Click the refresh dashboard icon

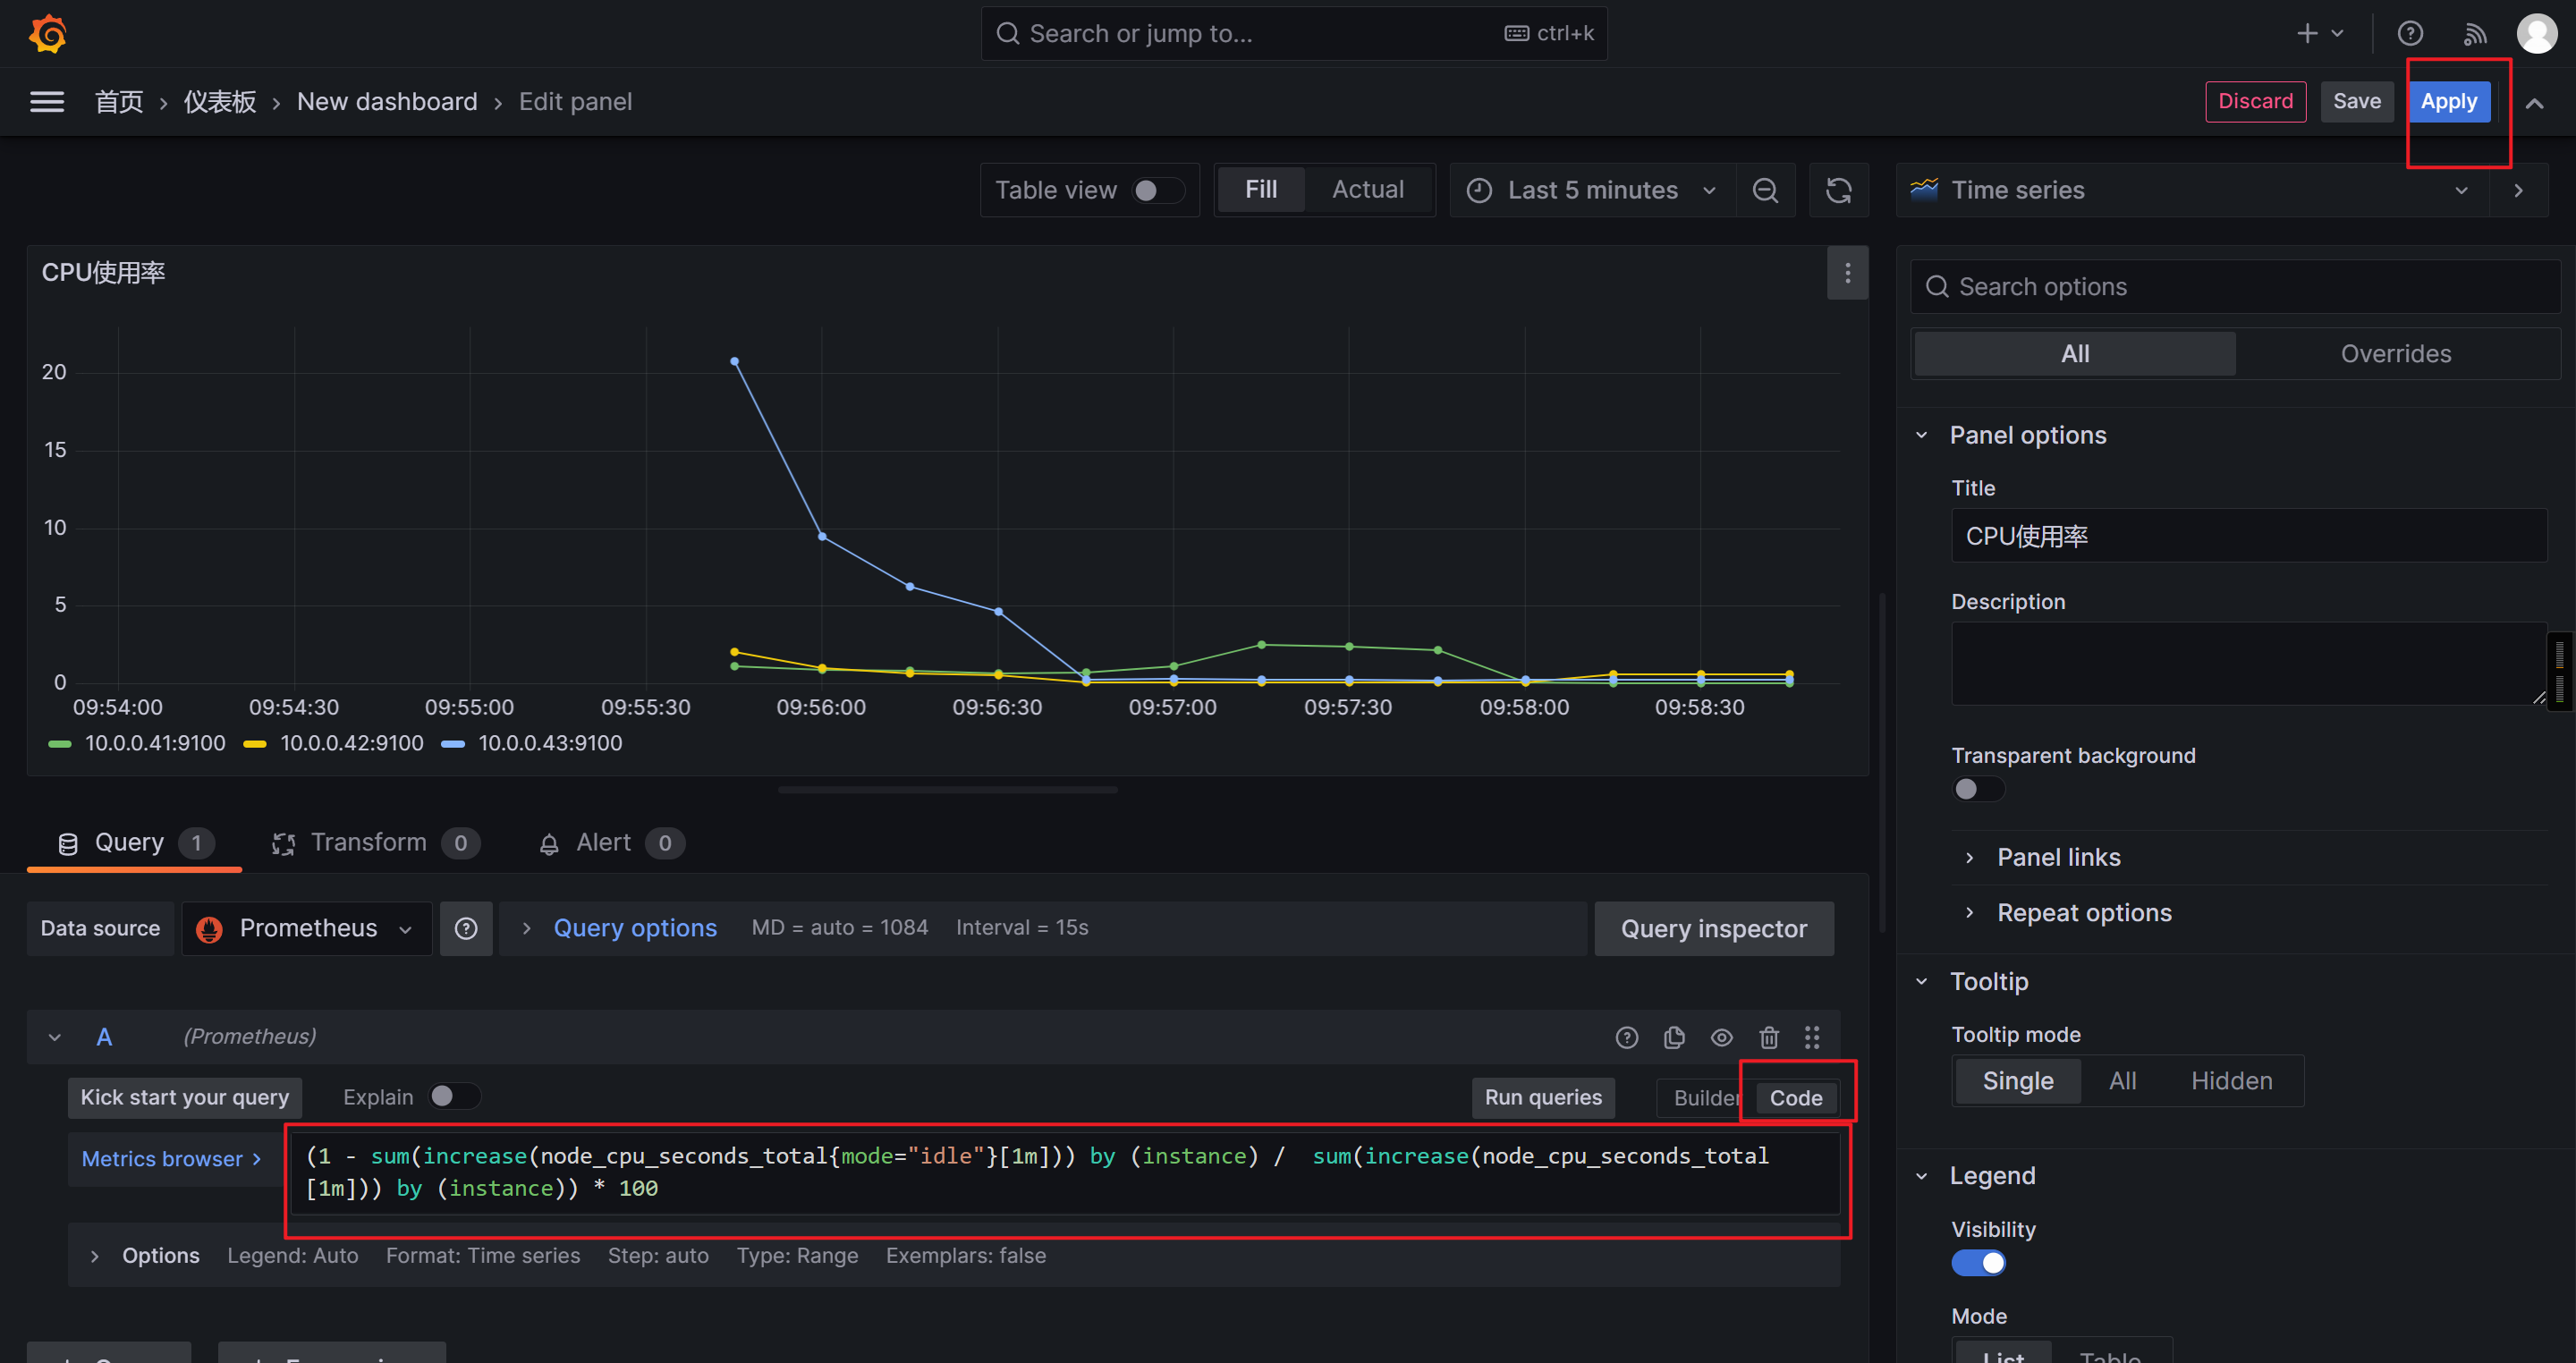point(1838,190)
